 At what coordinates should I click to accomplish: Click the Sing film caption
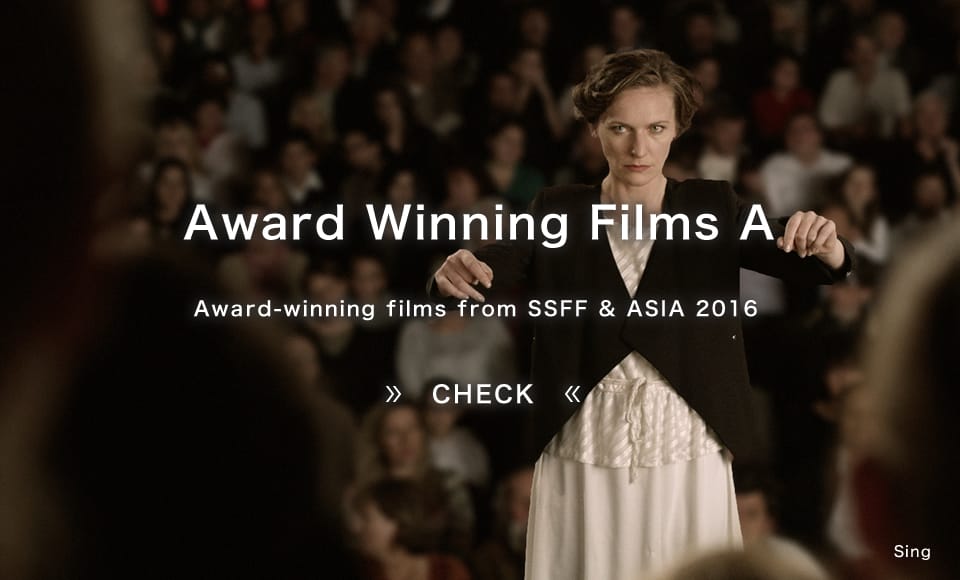click(912, 551)
